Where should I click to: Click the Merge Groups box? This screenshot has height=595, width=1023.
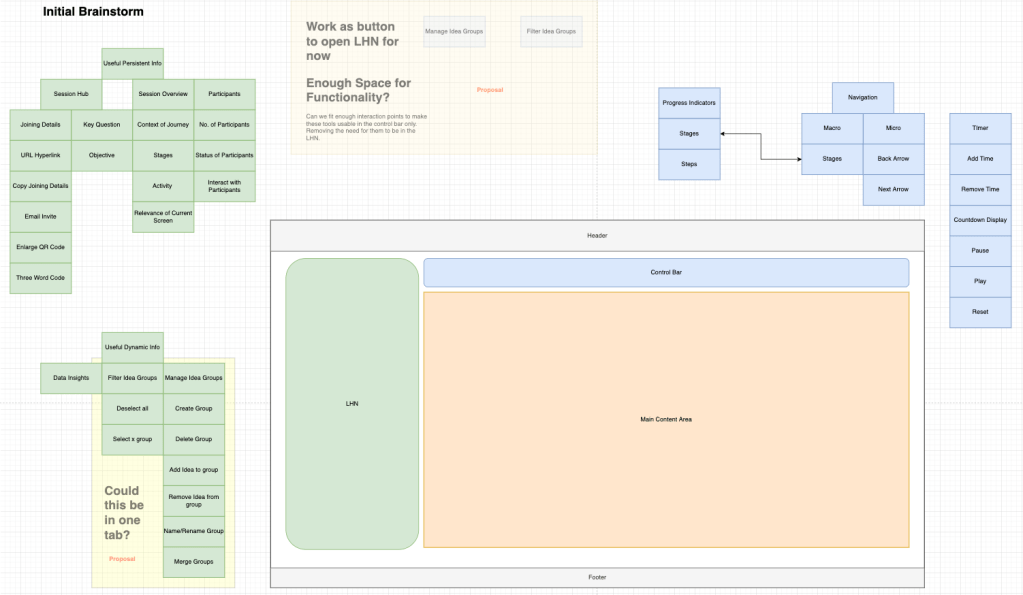194,562
